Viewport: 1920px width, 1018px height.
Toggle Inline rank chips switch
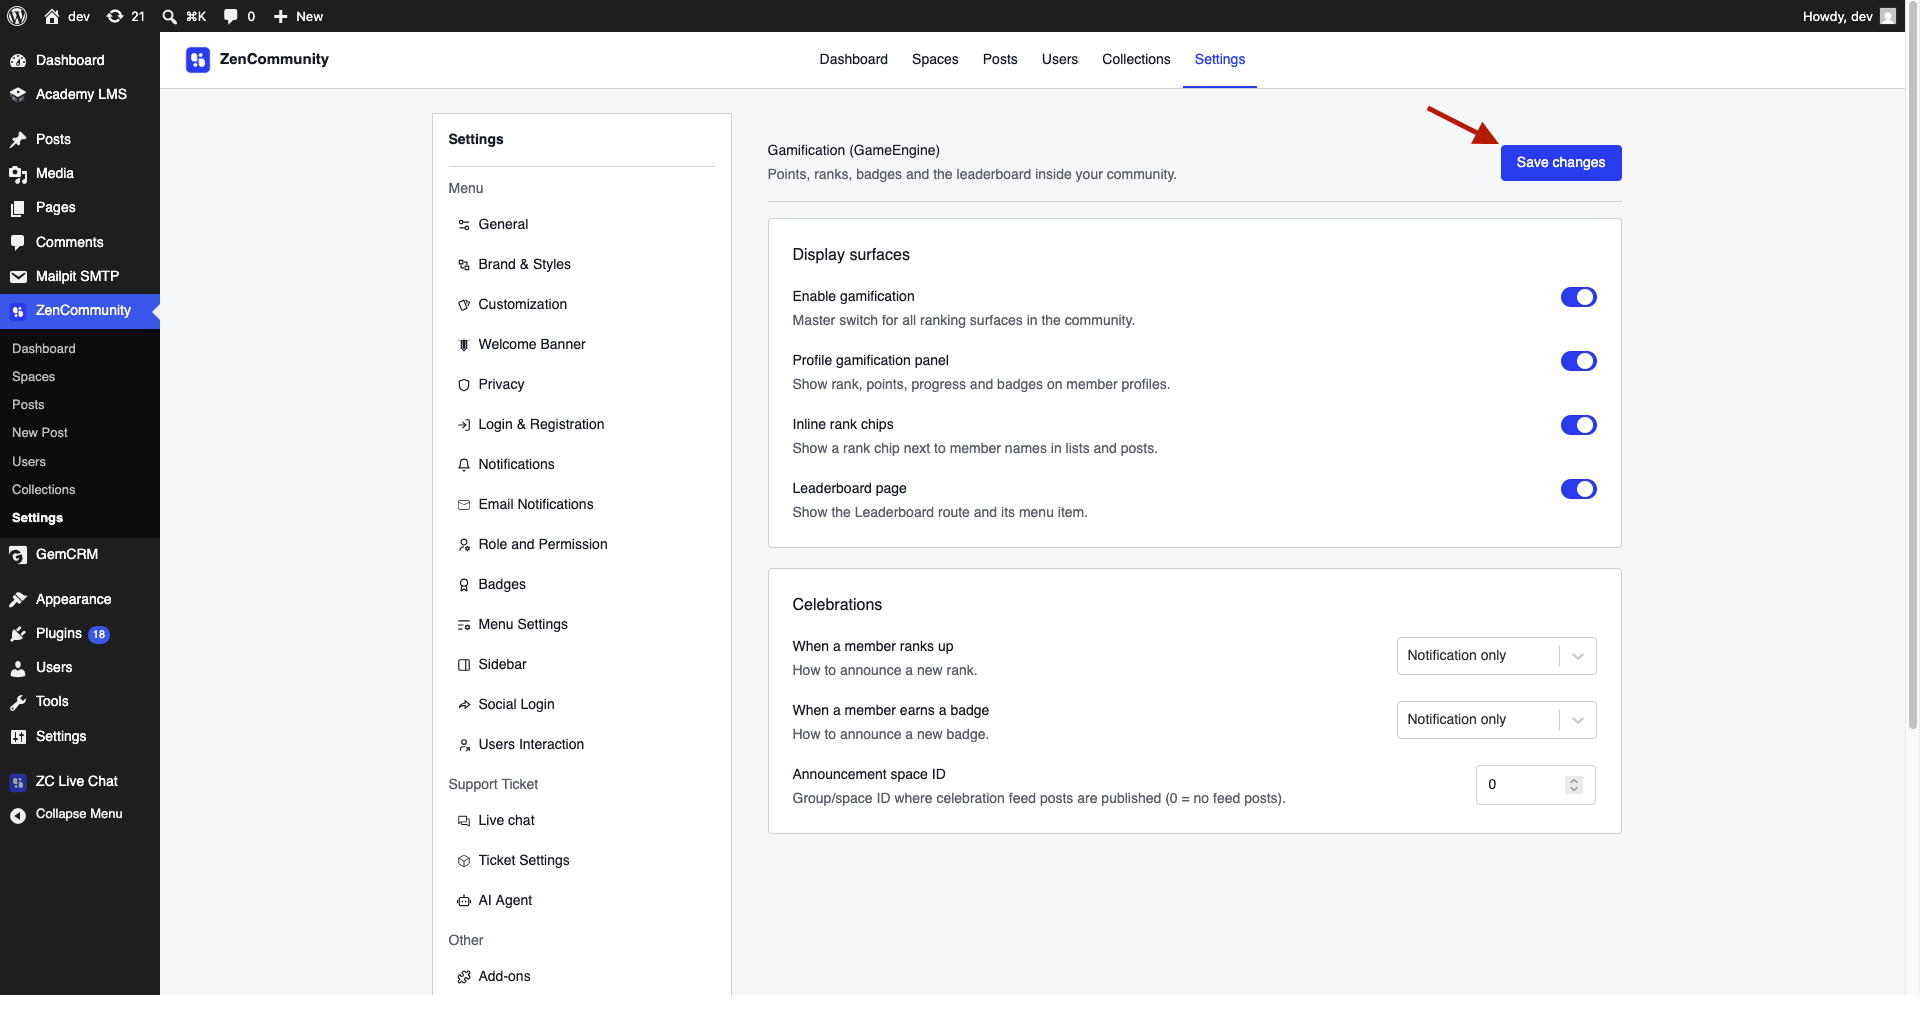pyautogui.click(x=1578, y=425)
